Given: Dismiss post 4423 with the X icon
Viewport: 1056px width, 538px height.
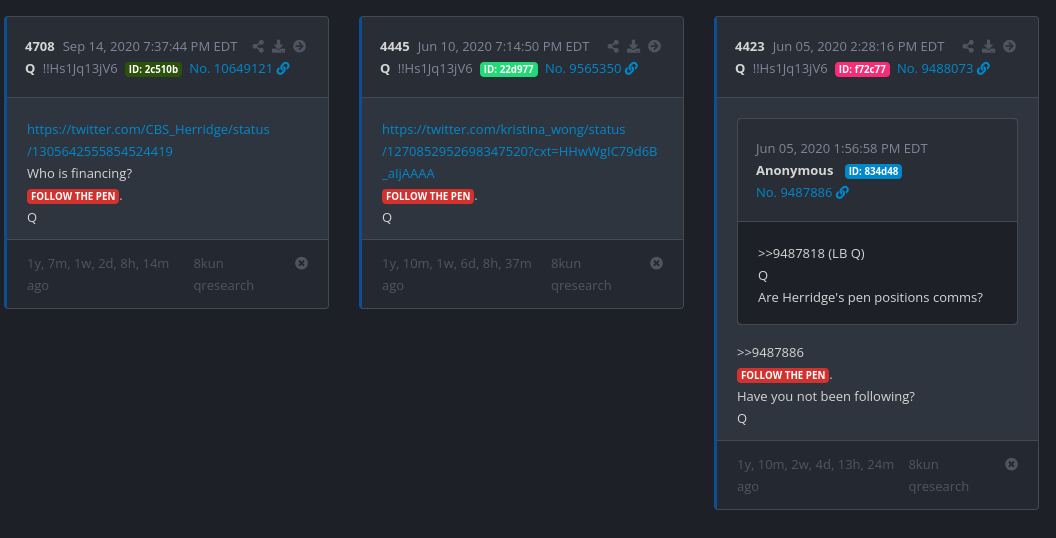Looking at the screenshot, I should [1012, 464].
